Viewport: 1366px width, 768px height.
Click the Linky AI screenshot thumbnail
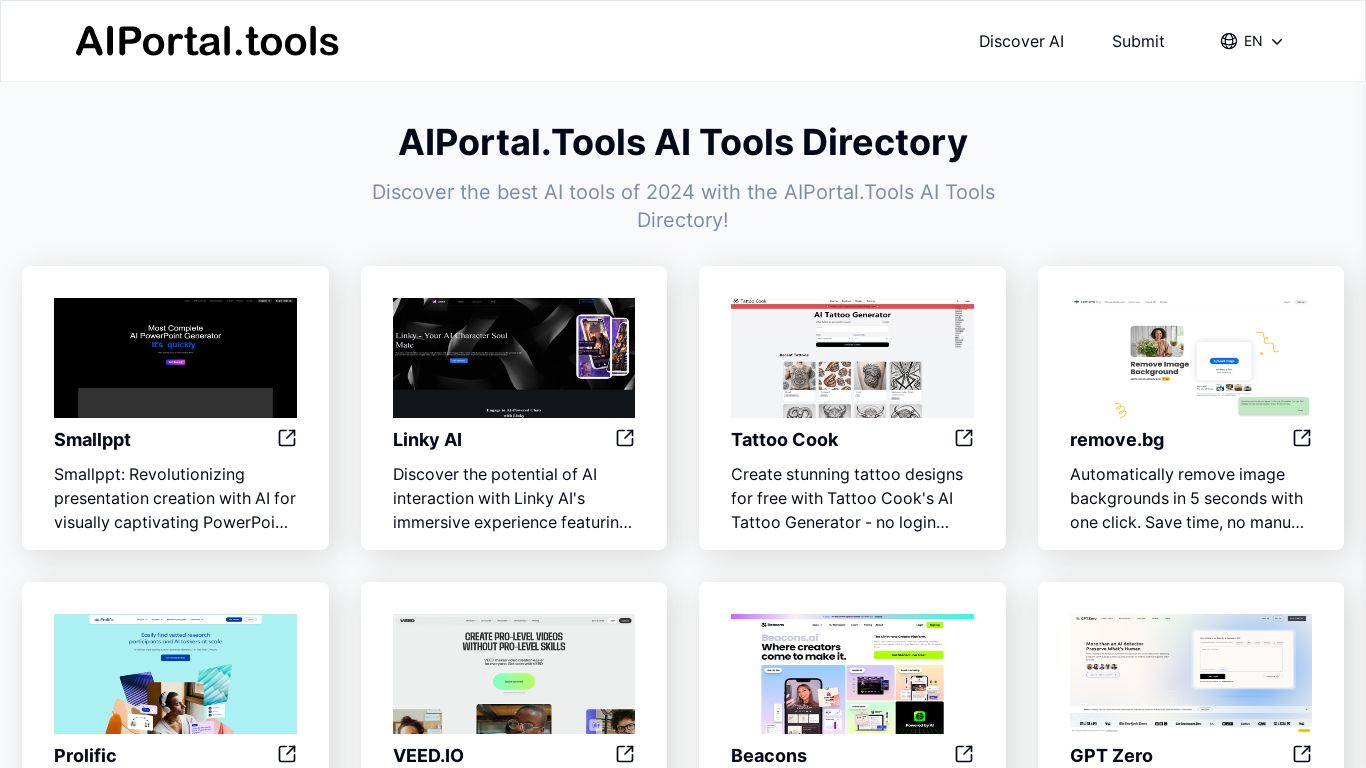point(514,358)
